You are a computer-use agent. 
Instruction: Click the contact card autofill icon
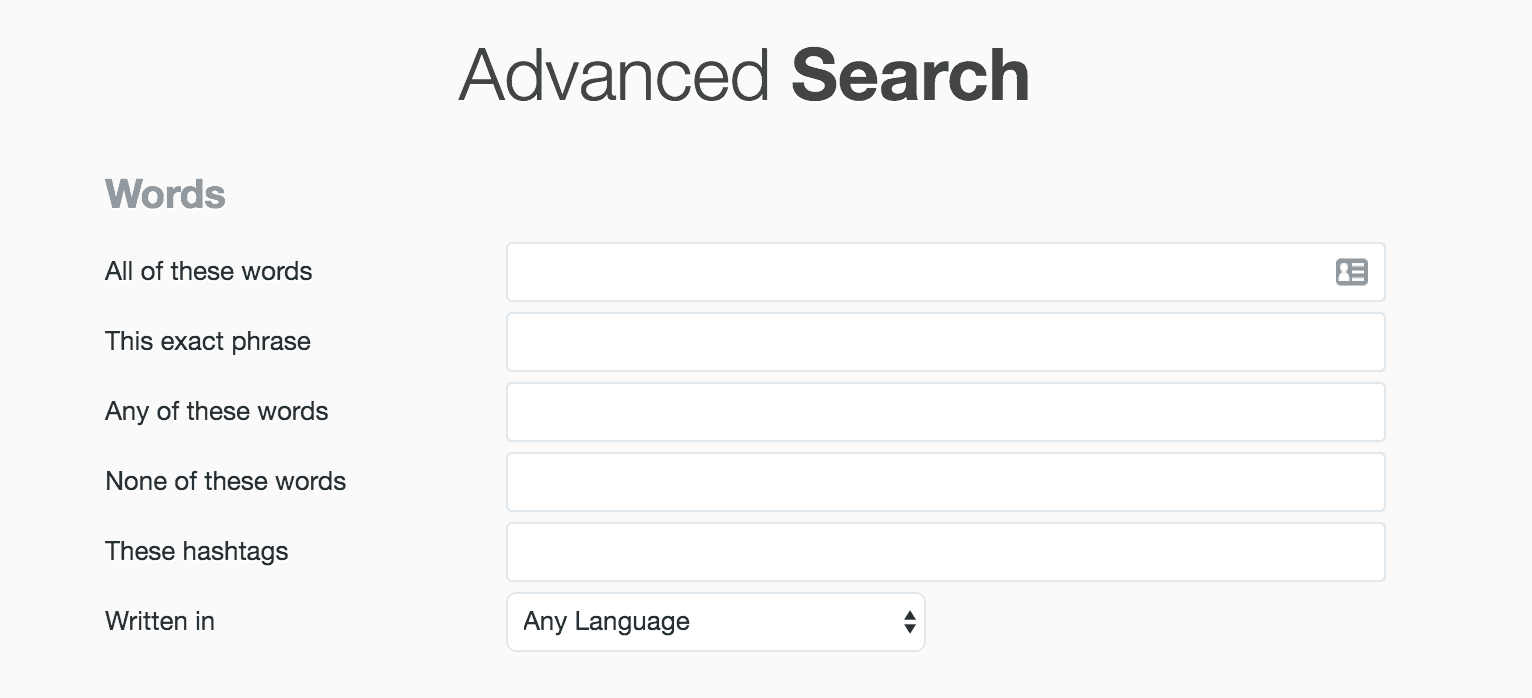click(x=1351, y=272)
